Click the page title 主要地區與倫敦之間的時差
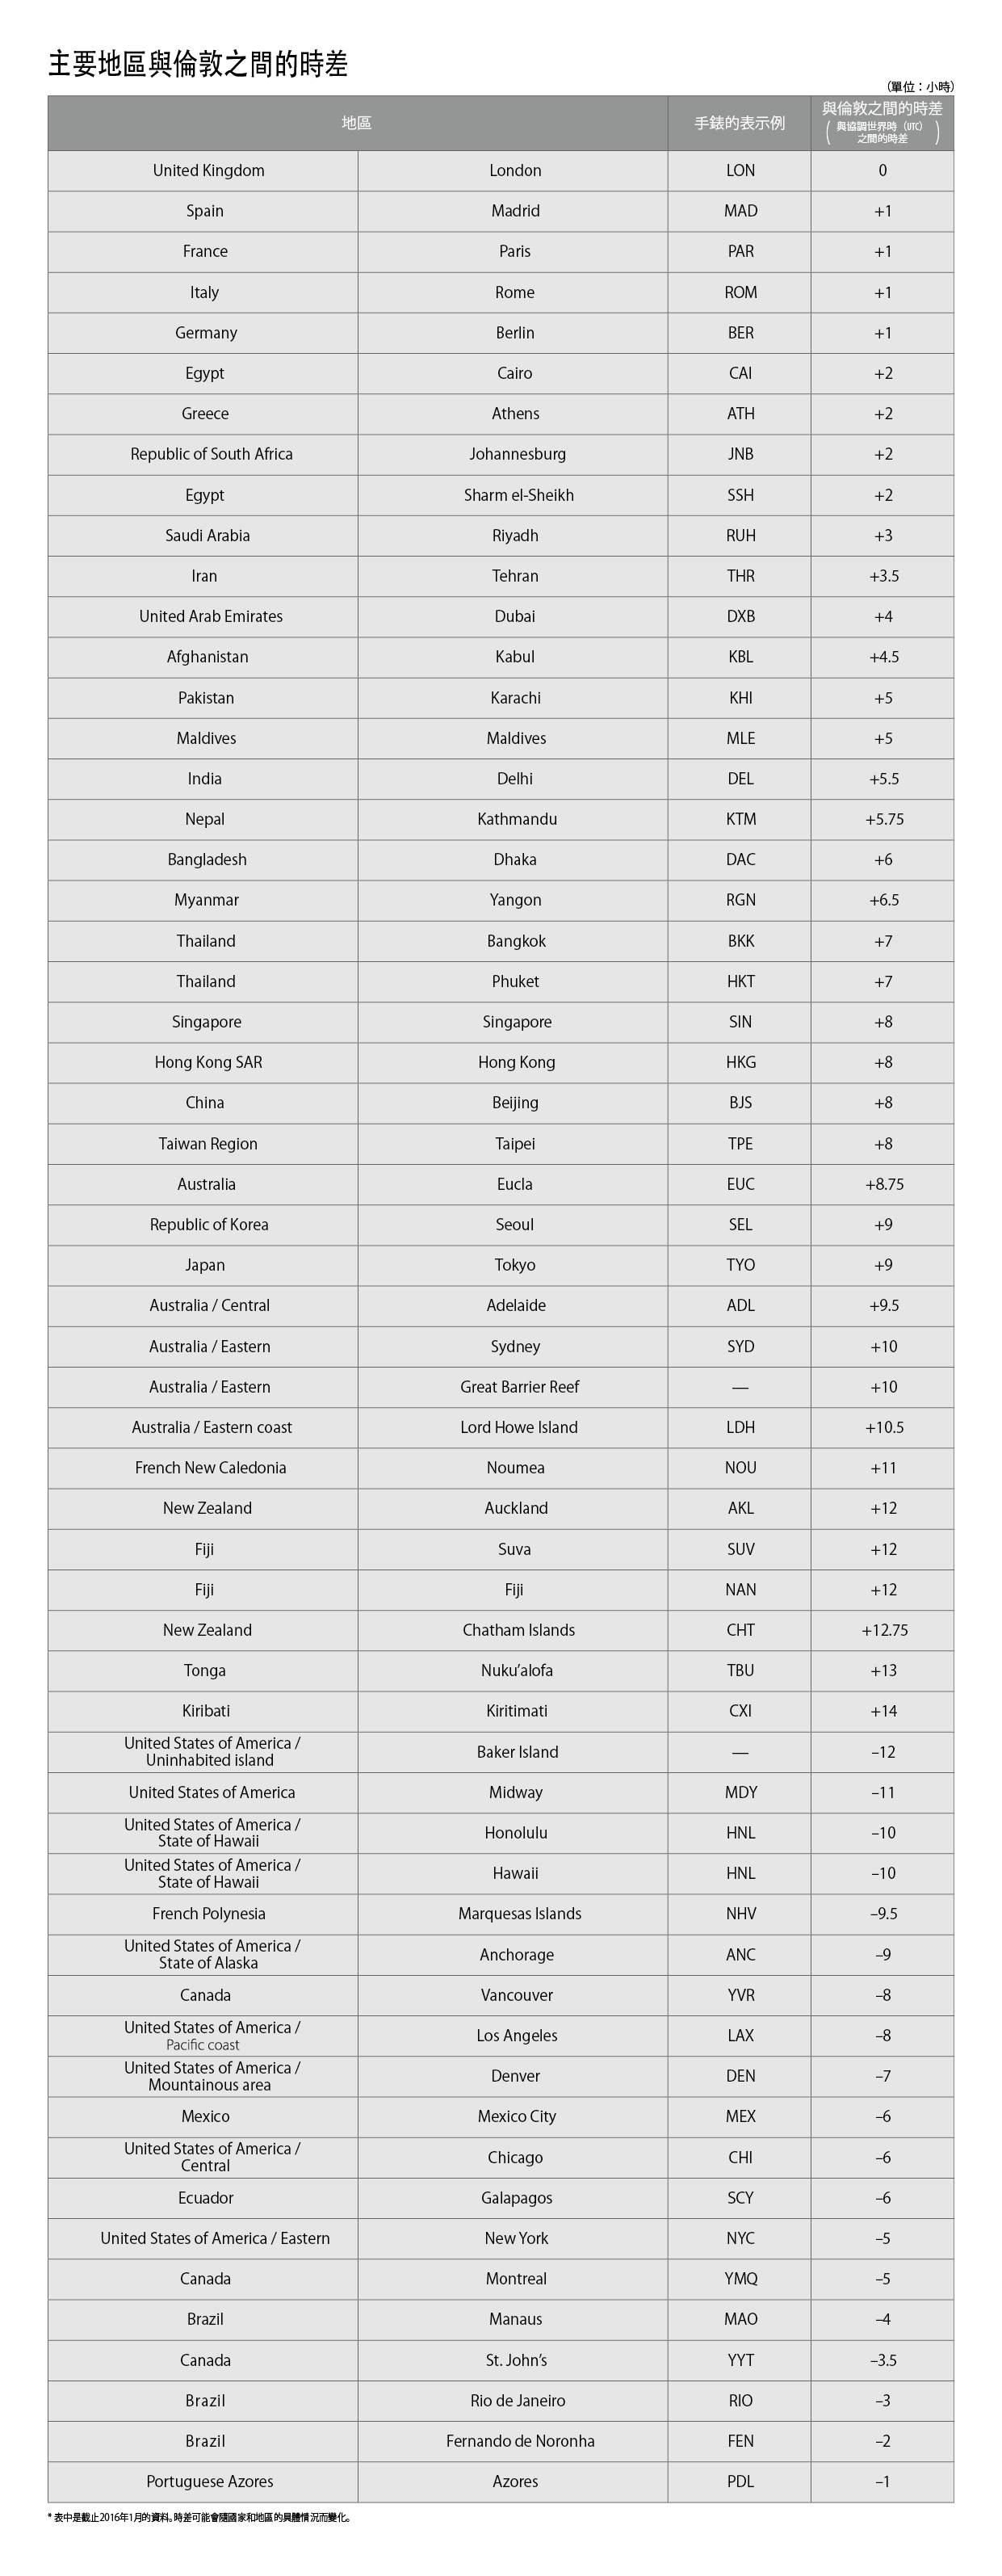The image size is (1002, 2576). click(198, 65)
